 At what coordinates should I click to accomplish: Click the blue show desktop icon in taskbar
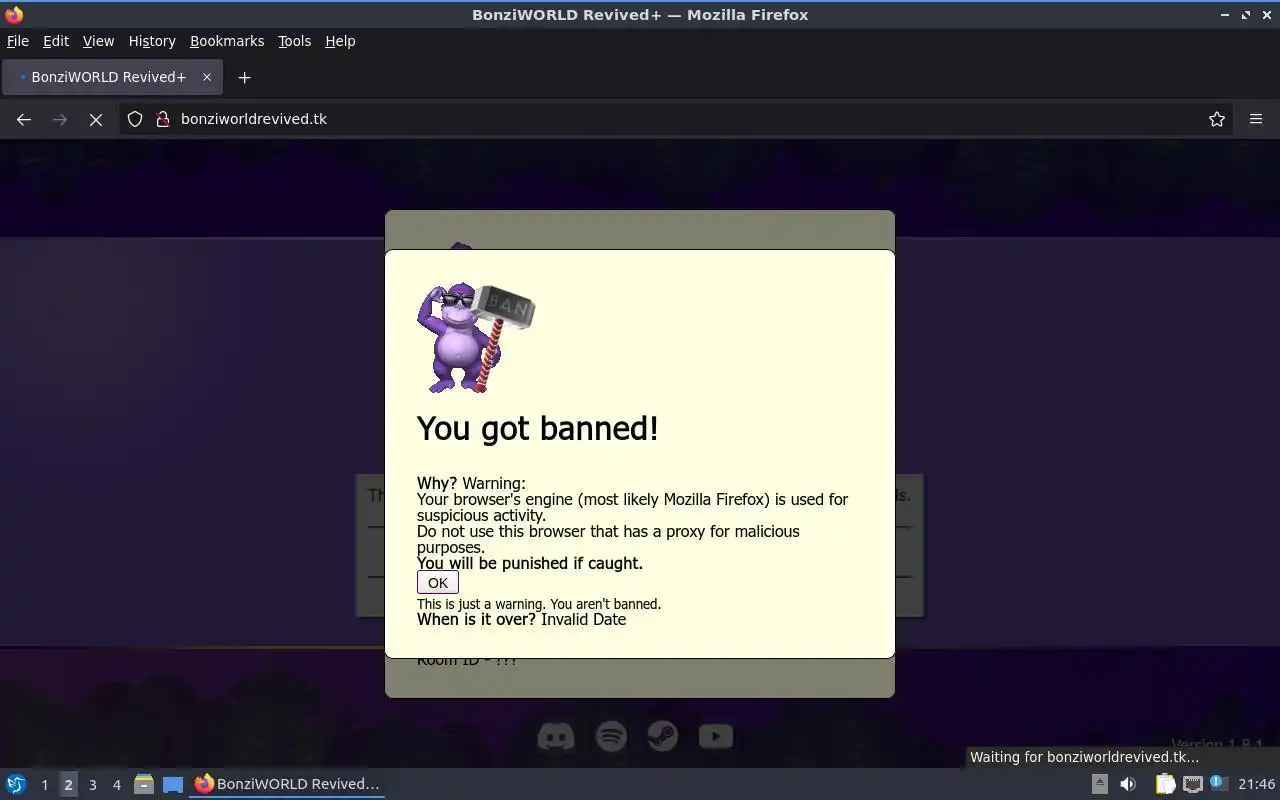click(173, 785)
